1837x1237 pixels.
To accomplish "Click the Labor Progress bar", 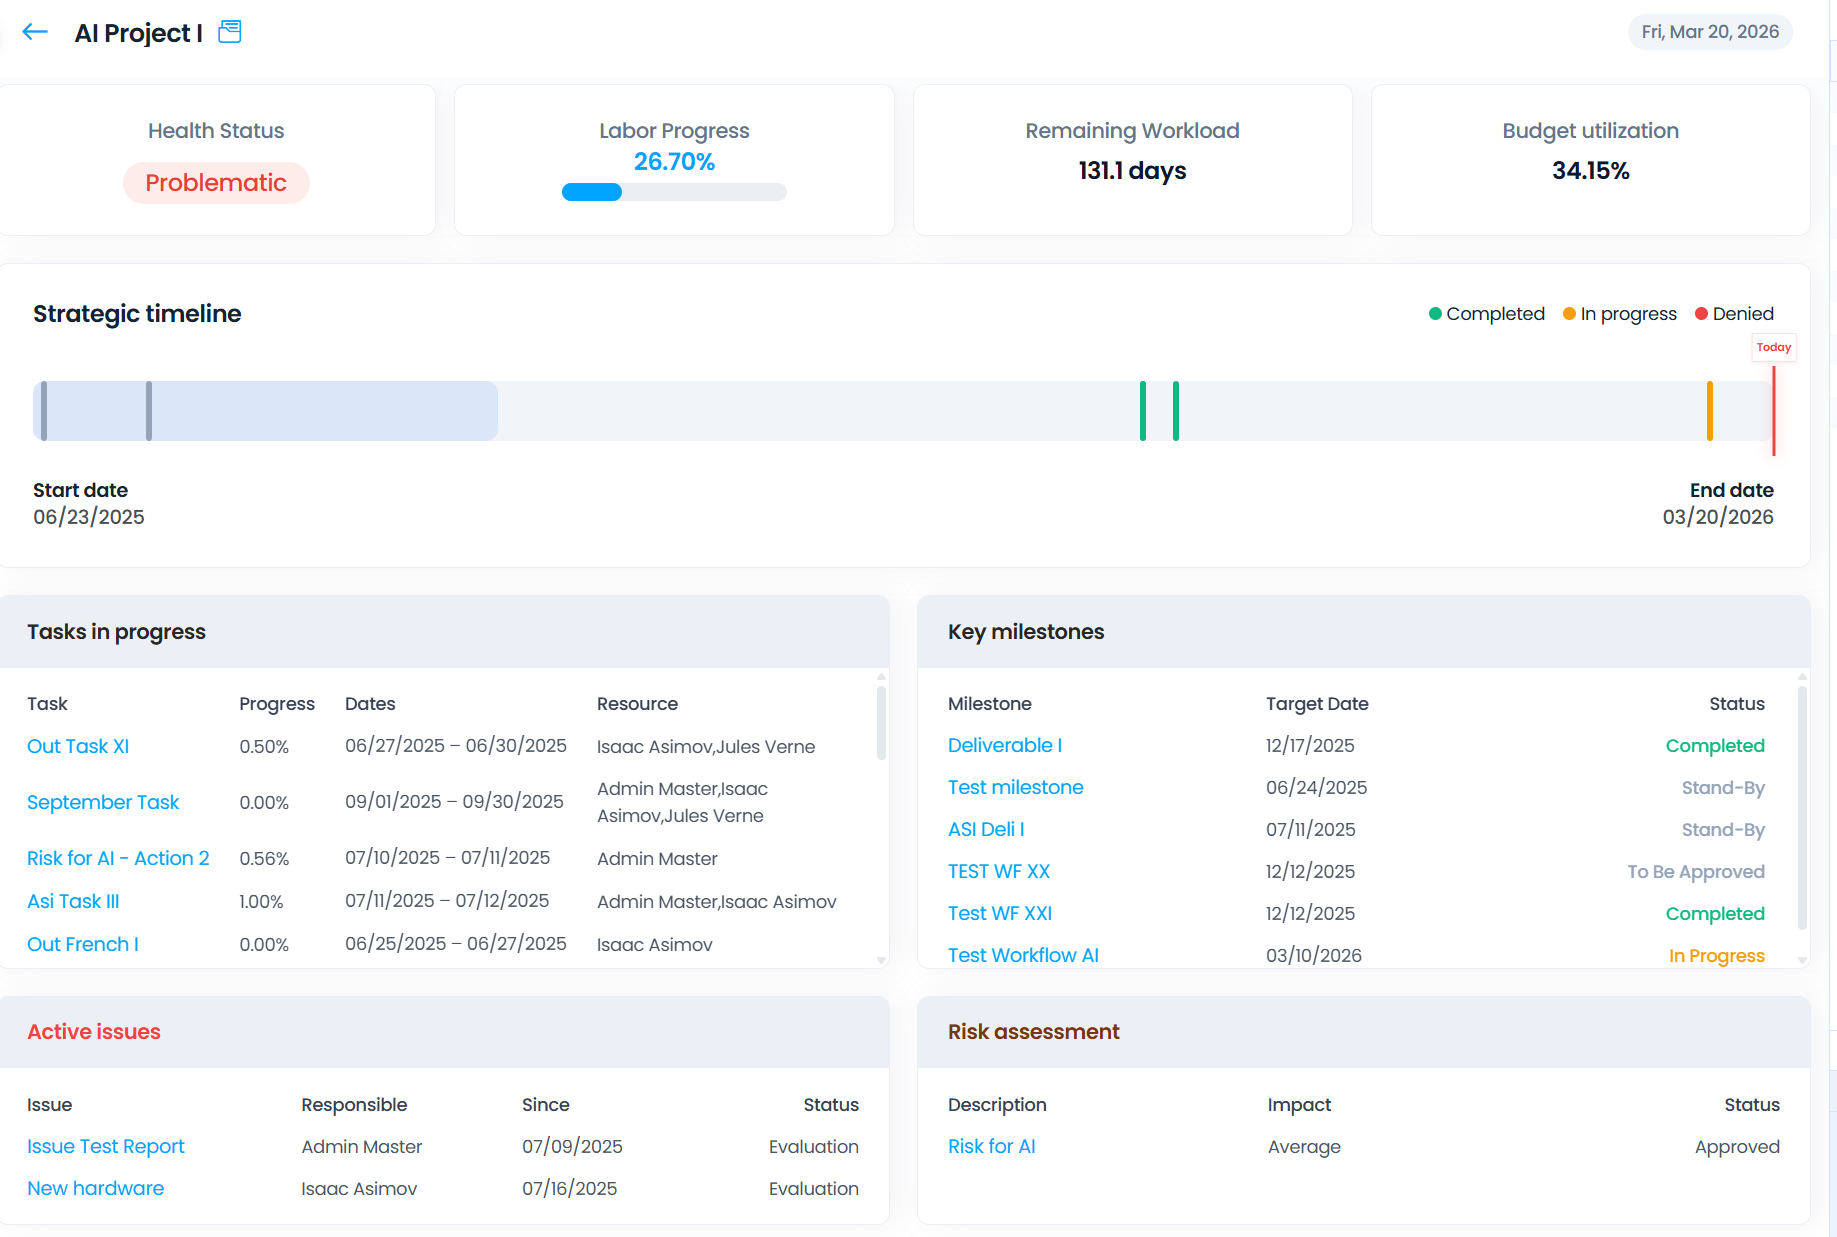I will (x=673, y=192).
